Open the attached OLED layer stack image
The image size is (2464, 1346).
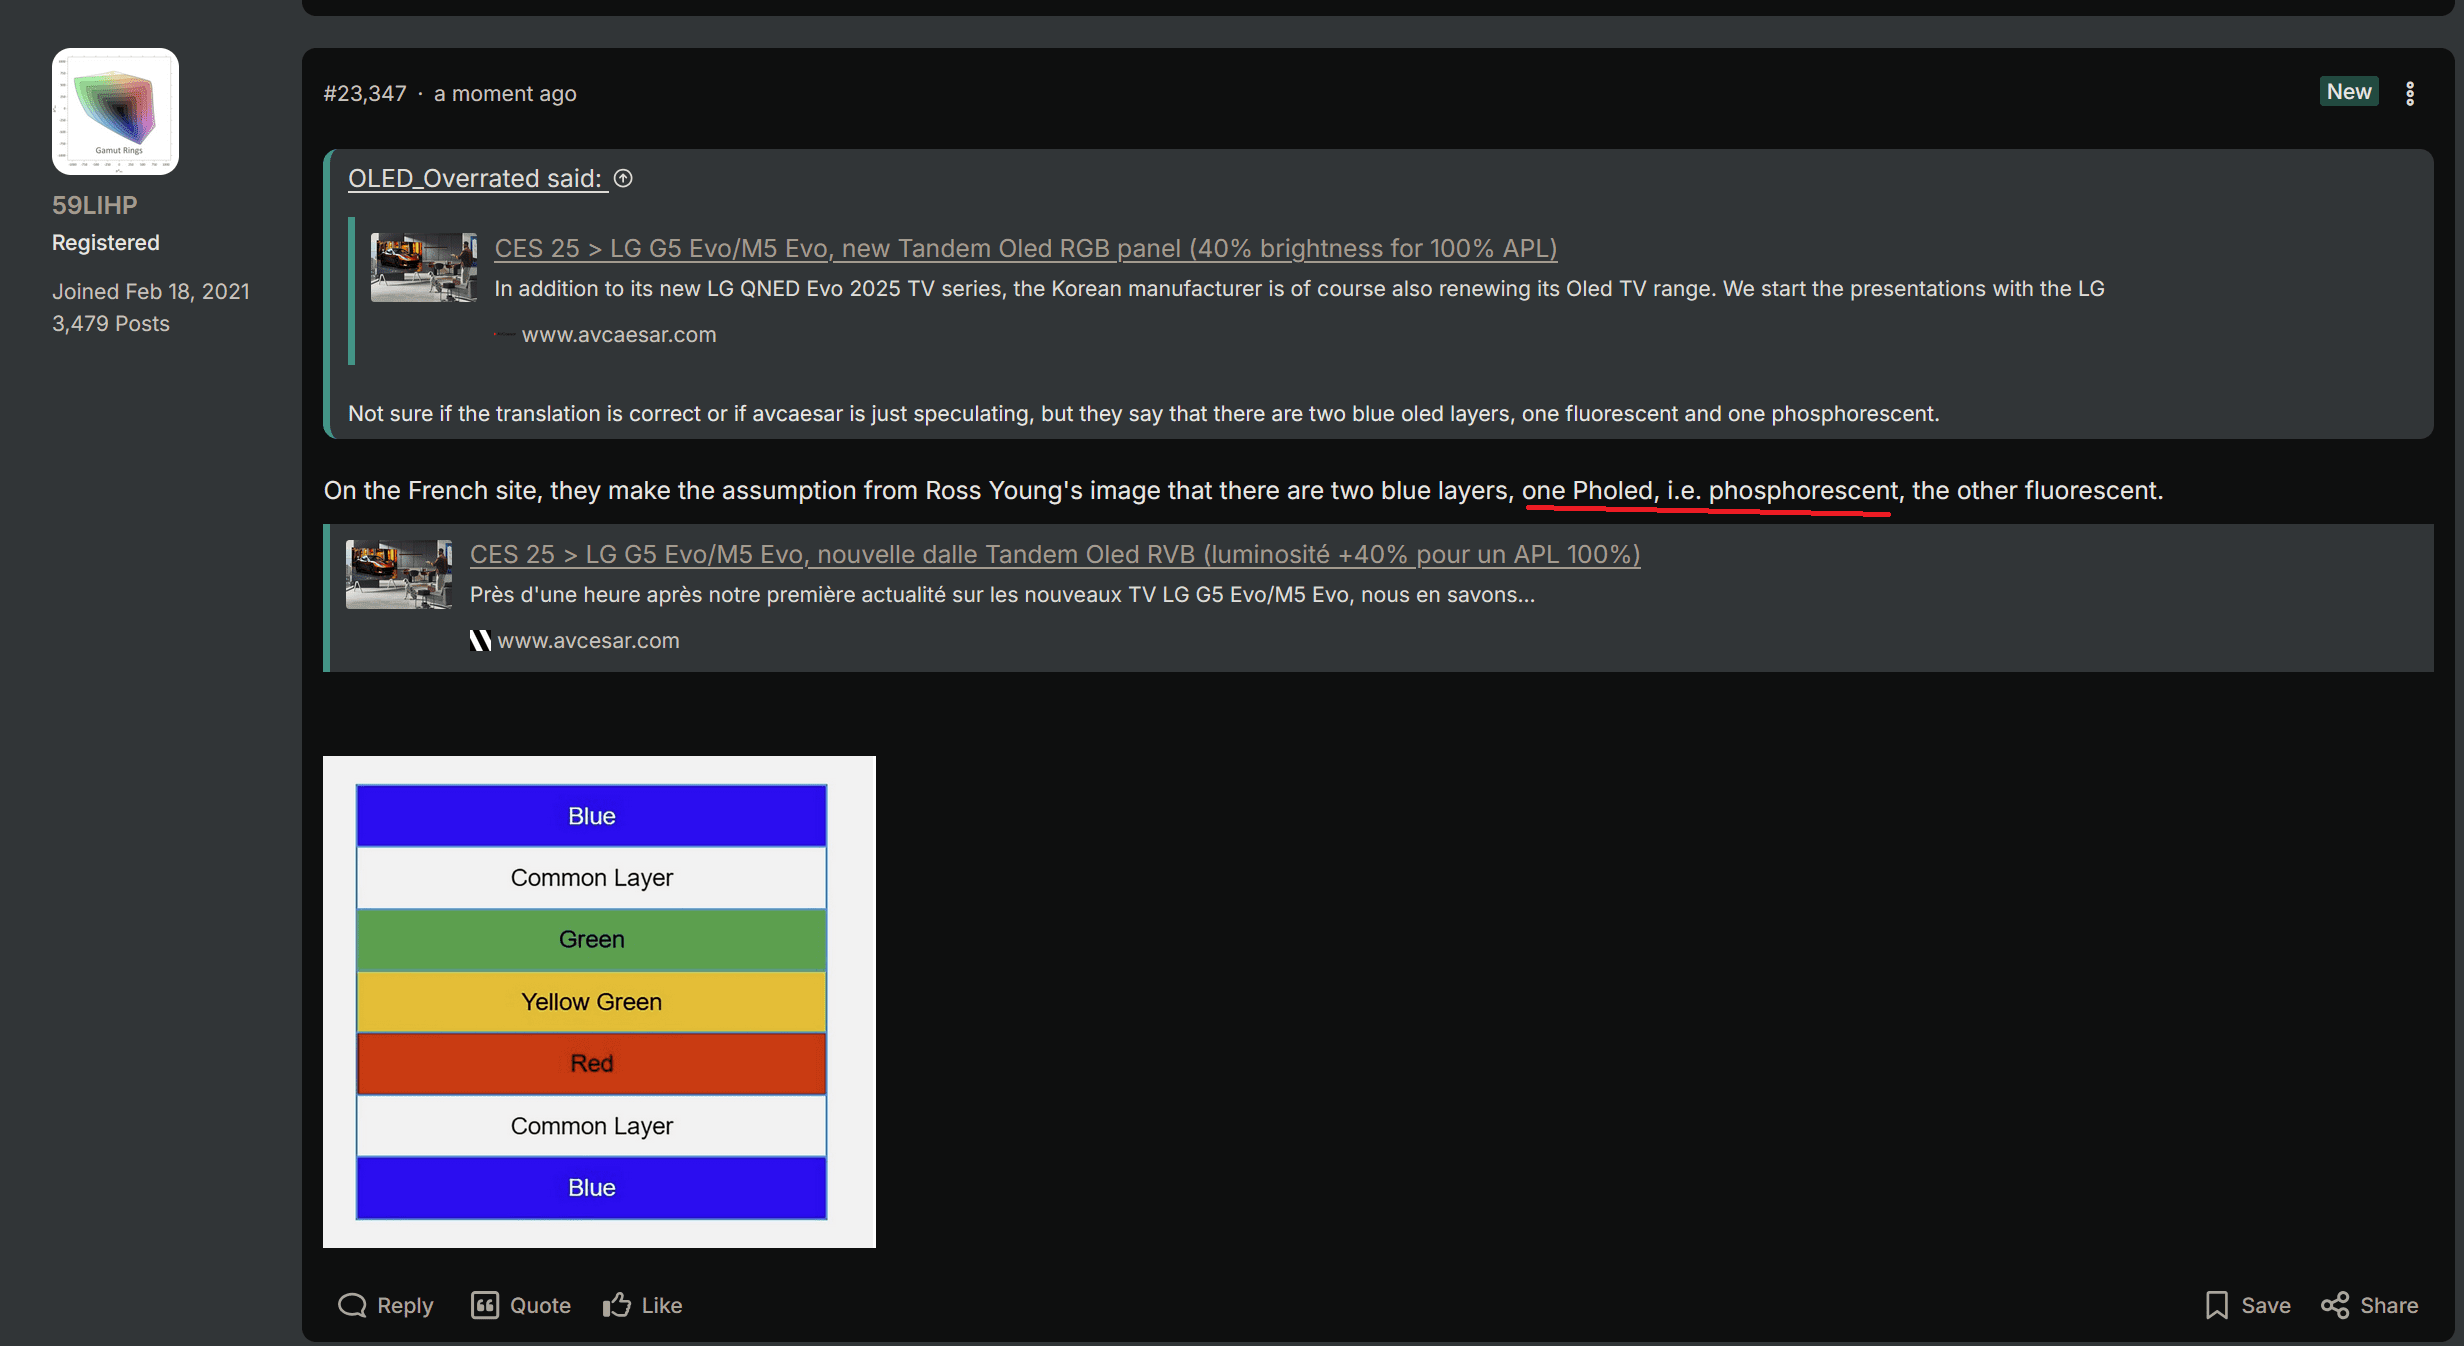pos(599,1001)
